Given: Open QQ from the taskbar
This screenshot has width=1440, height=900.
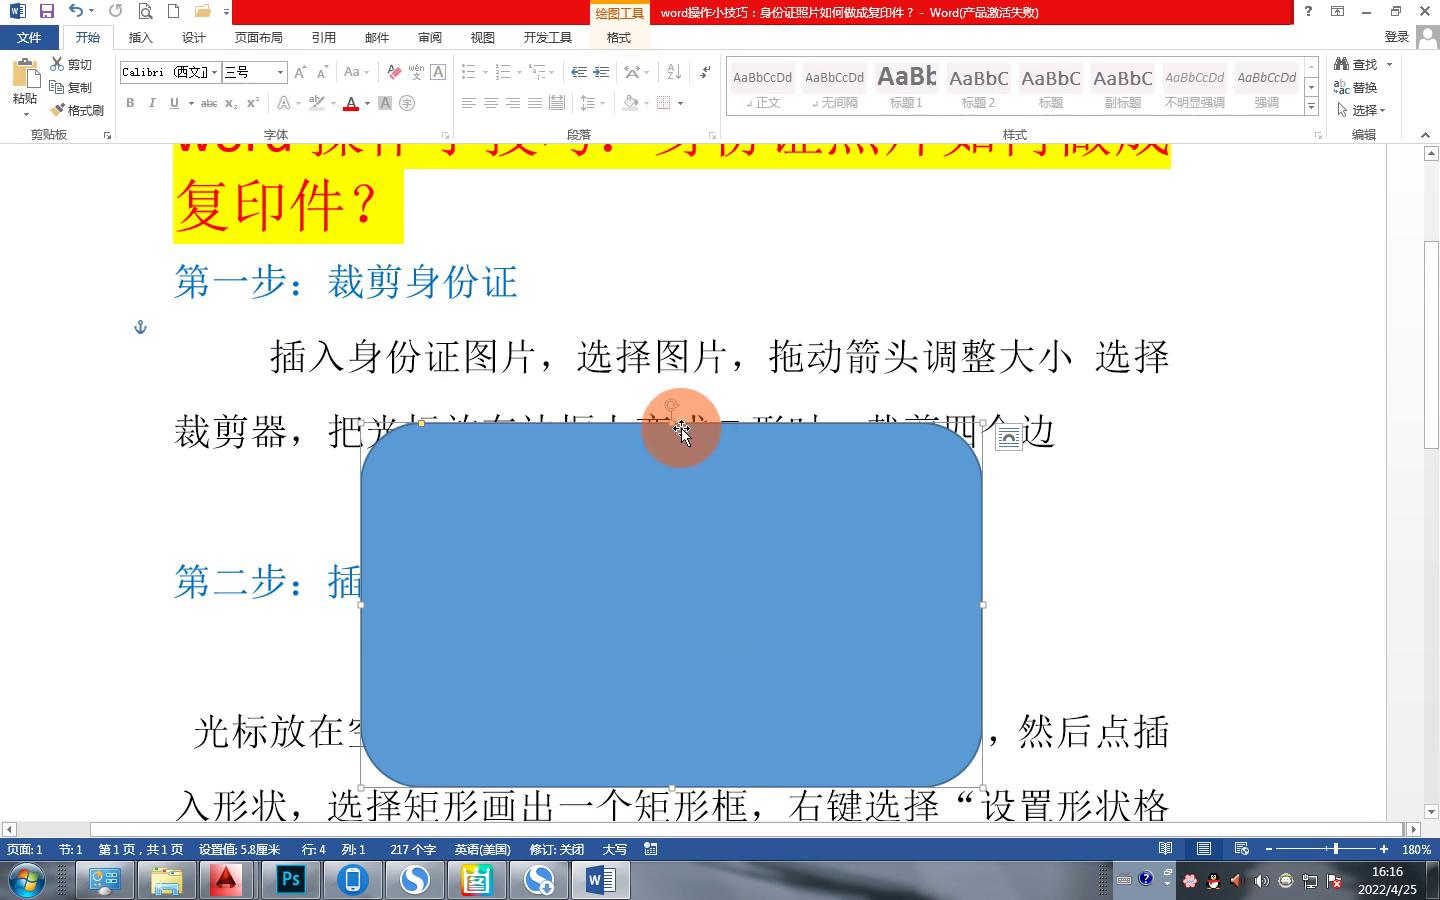Looking at the screenshot, I should pos(1213,882).
